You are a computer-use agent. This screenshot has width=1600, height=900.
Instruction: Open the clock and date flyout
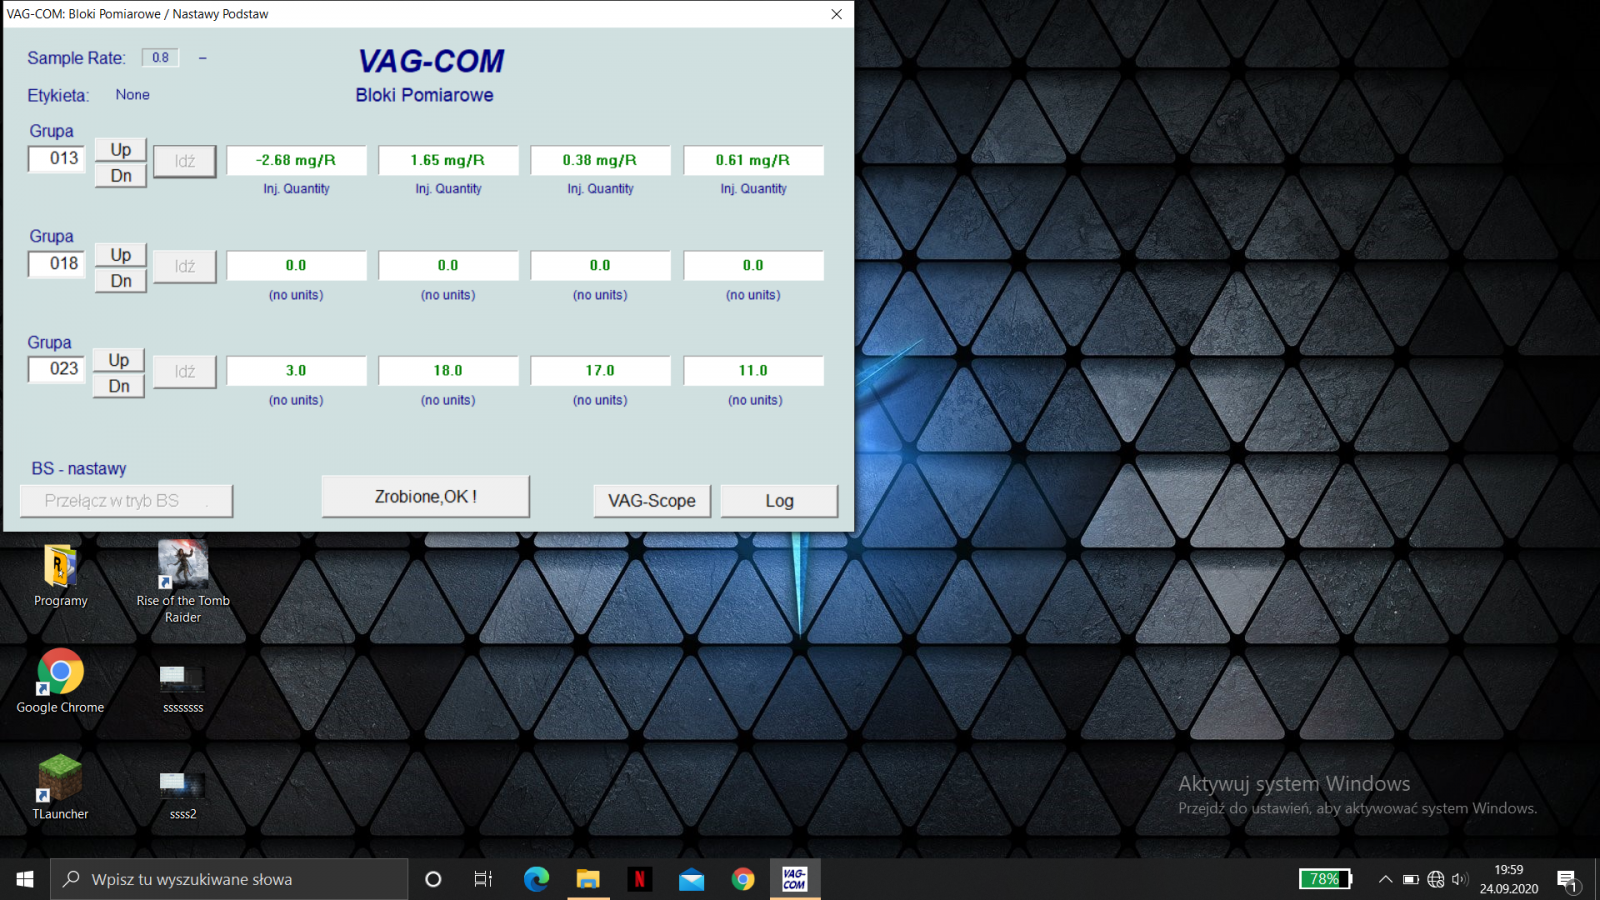1509,879
